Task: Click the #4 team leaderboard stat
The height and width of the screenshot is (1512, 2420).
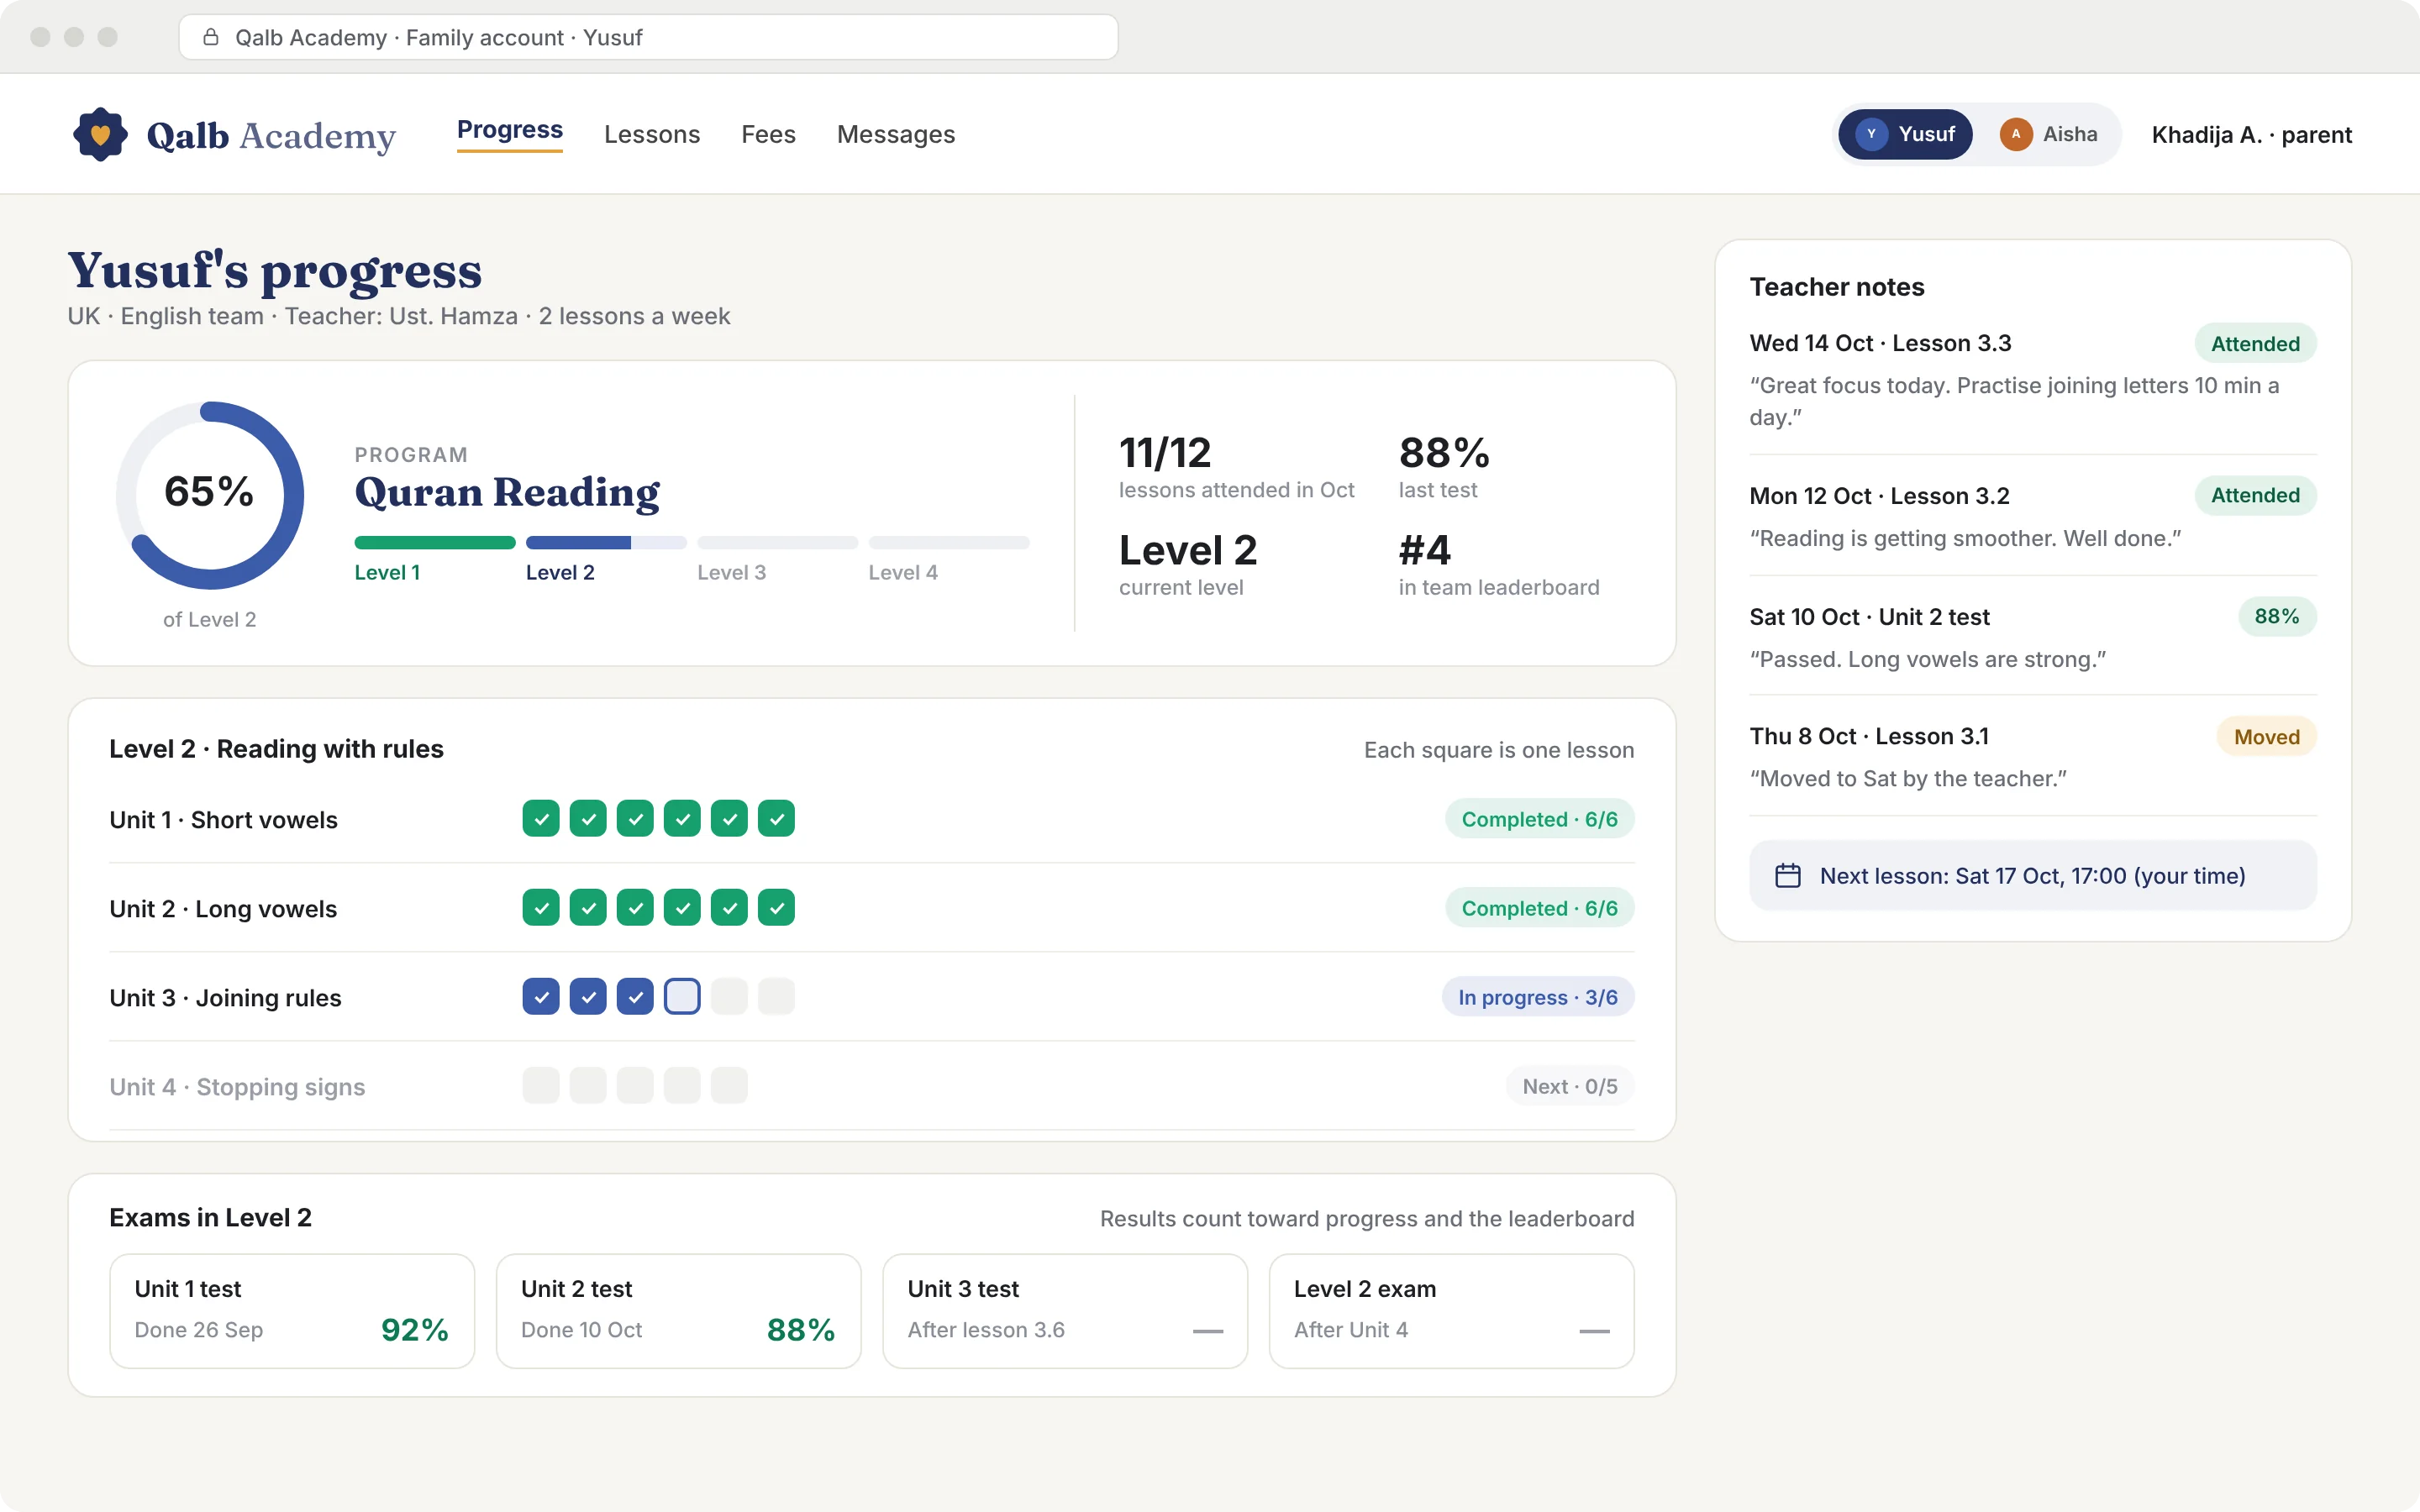Action: [1499, 565]
